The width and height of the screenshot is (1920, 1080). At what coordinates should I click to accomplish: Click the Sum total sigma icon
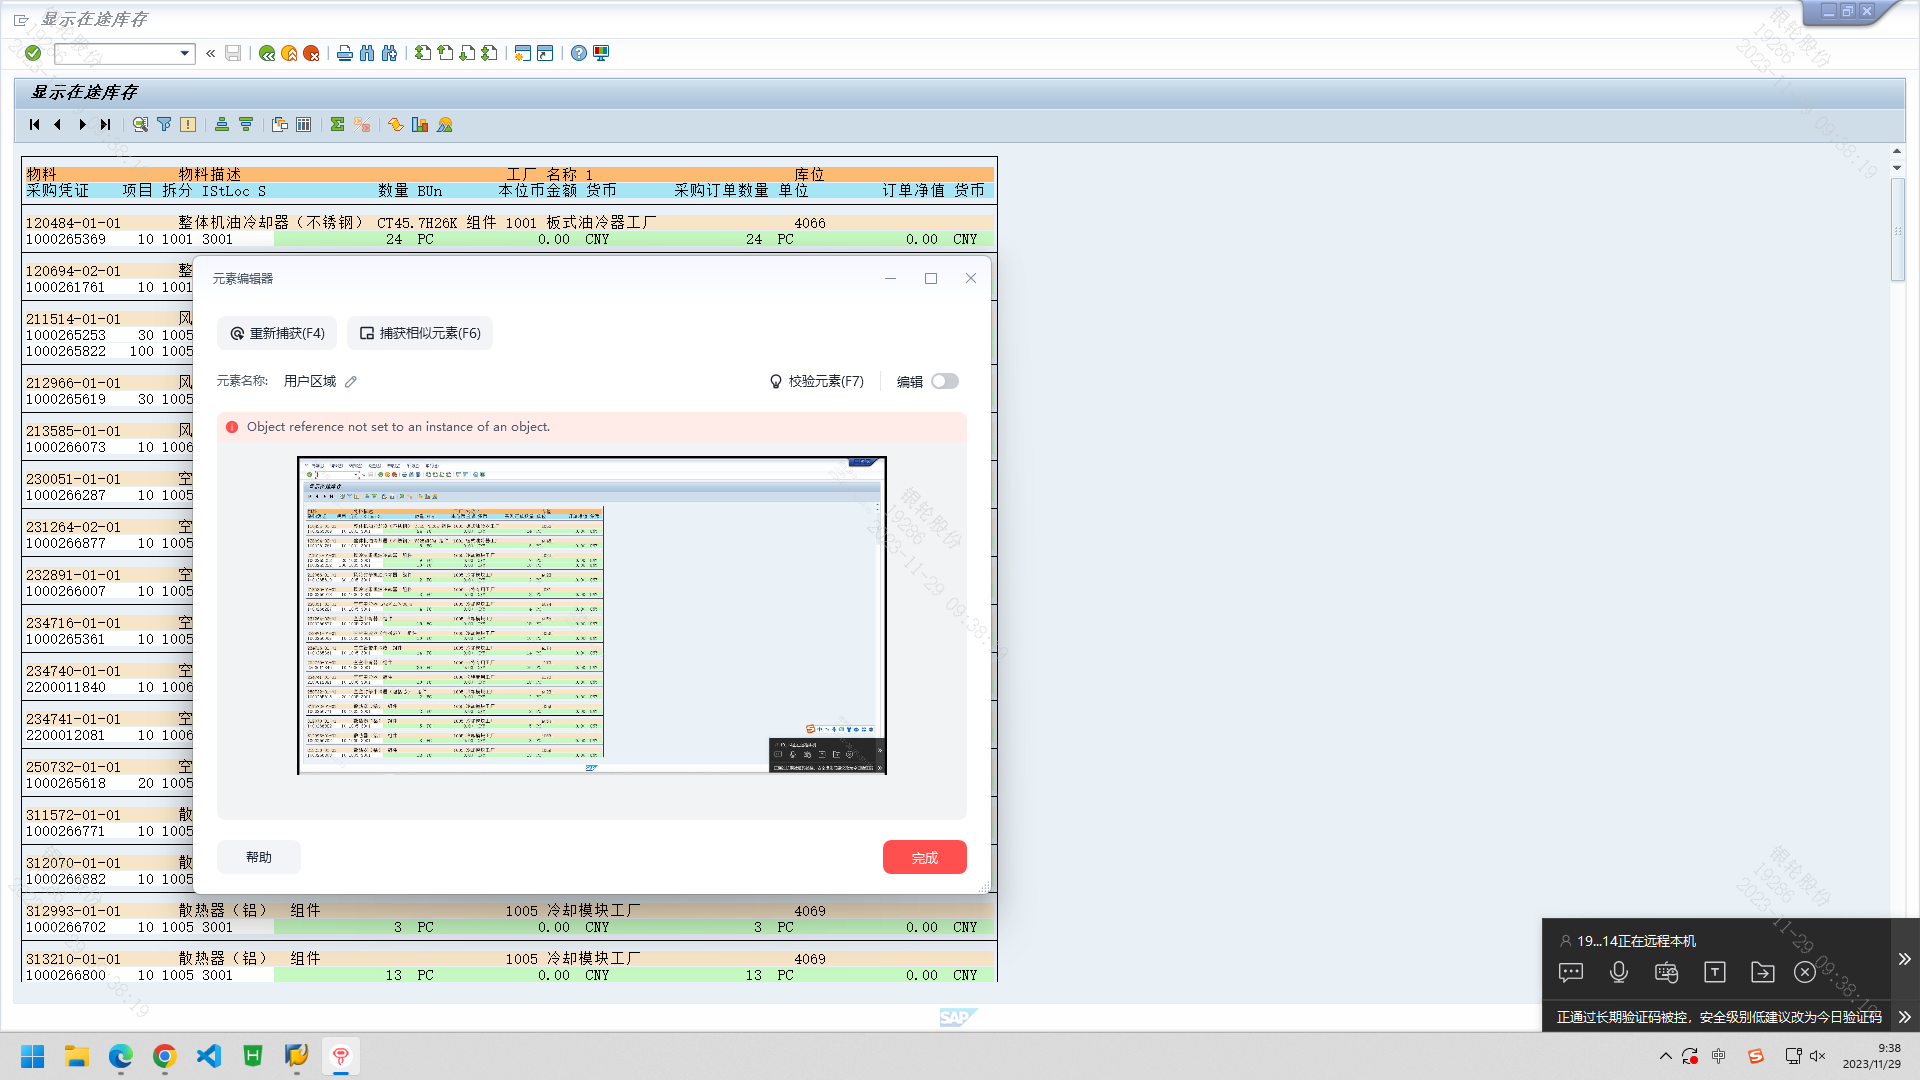tap(337, 125)
